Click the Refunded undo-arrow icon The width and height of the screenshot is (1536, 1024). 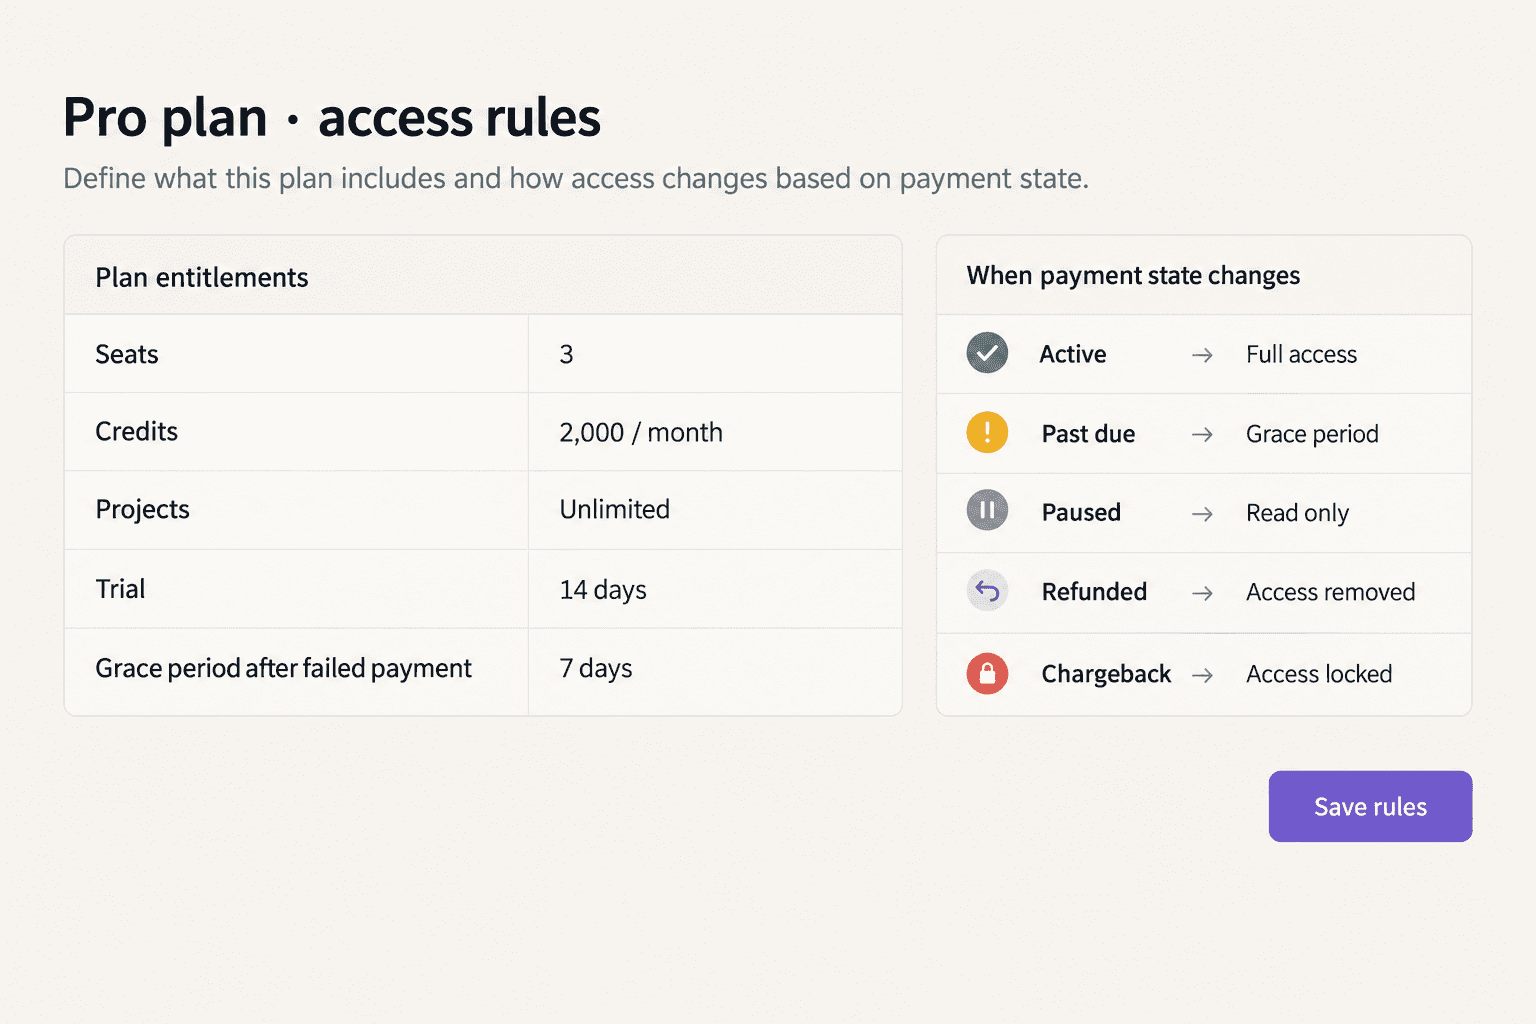pos(987,591)
